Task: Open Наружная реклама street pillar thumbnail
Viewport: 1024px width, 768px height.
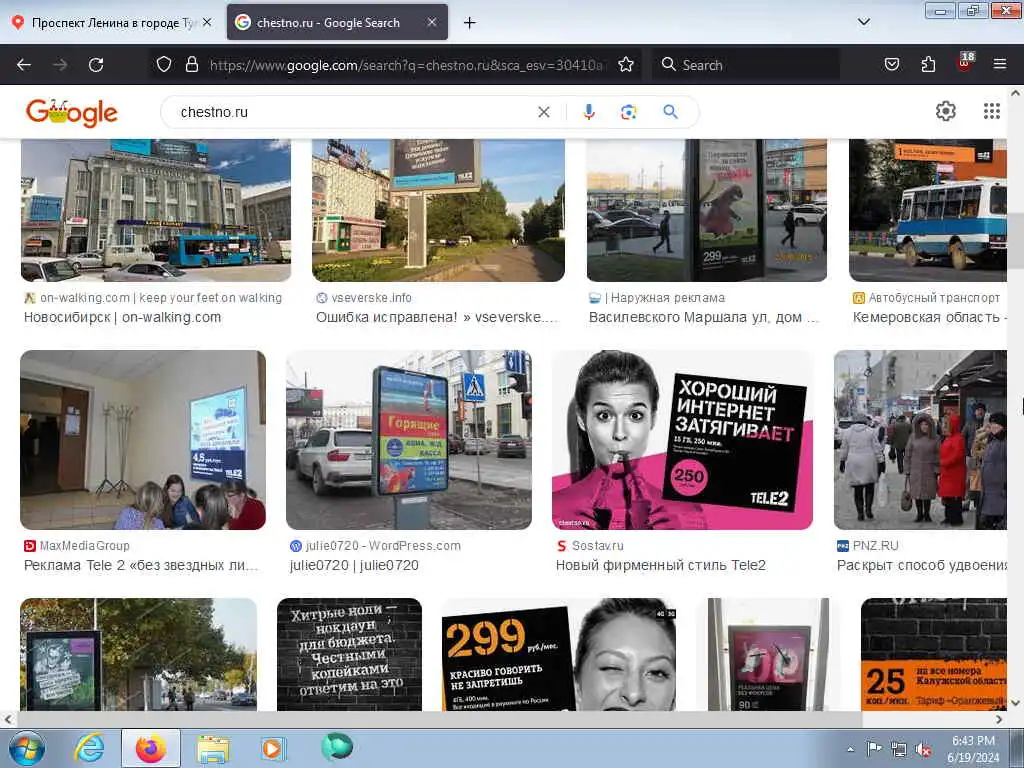Action: click(707, 210)
